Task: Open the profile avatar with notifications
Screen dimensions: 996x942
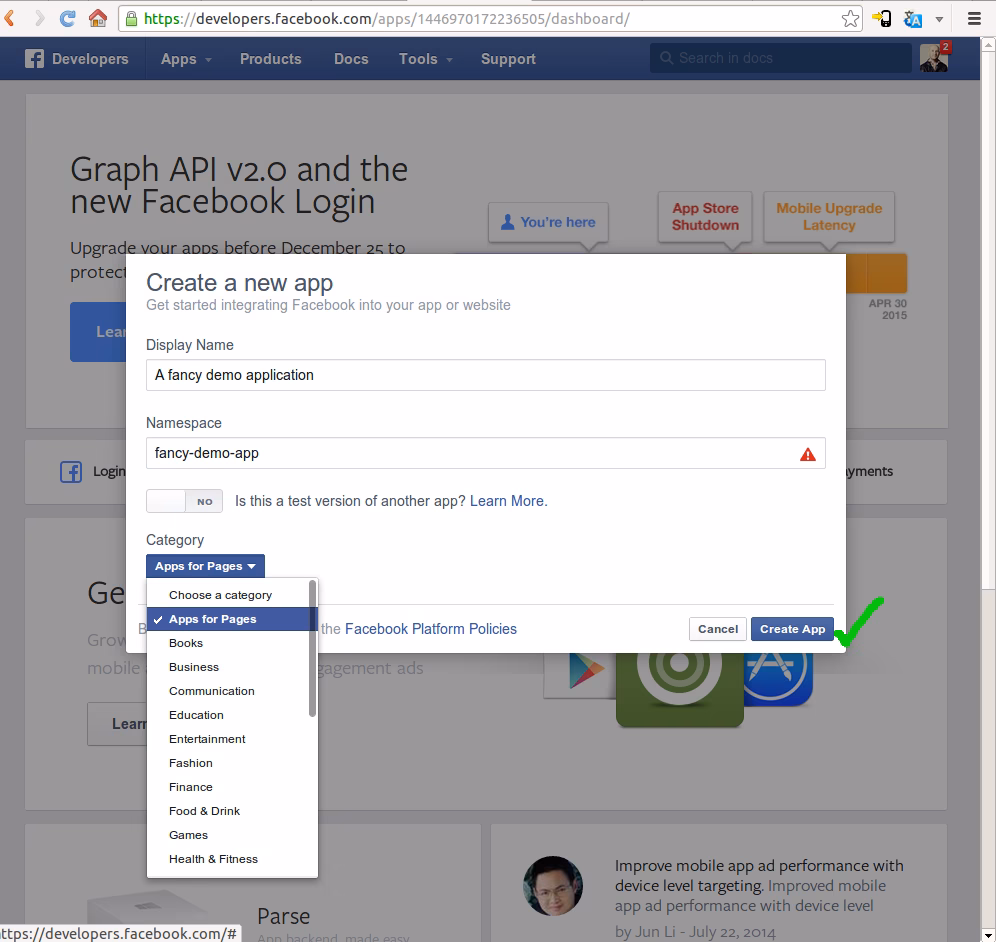Action: coord(934,58)
